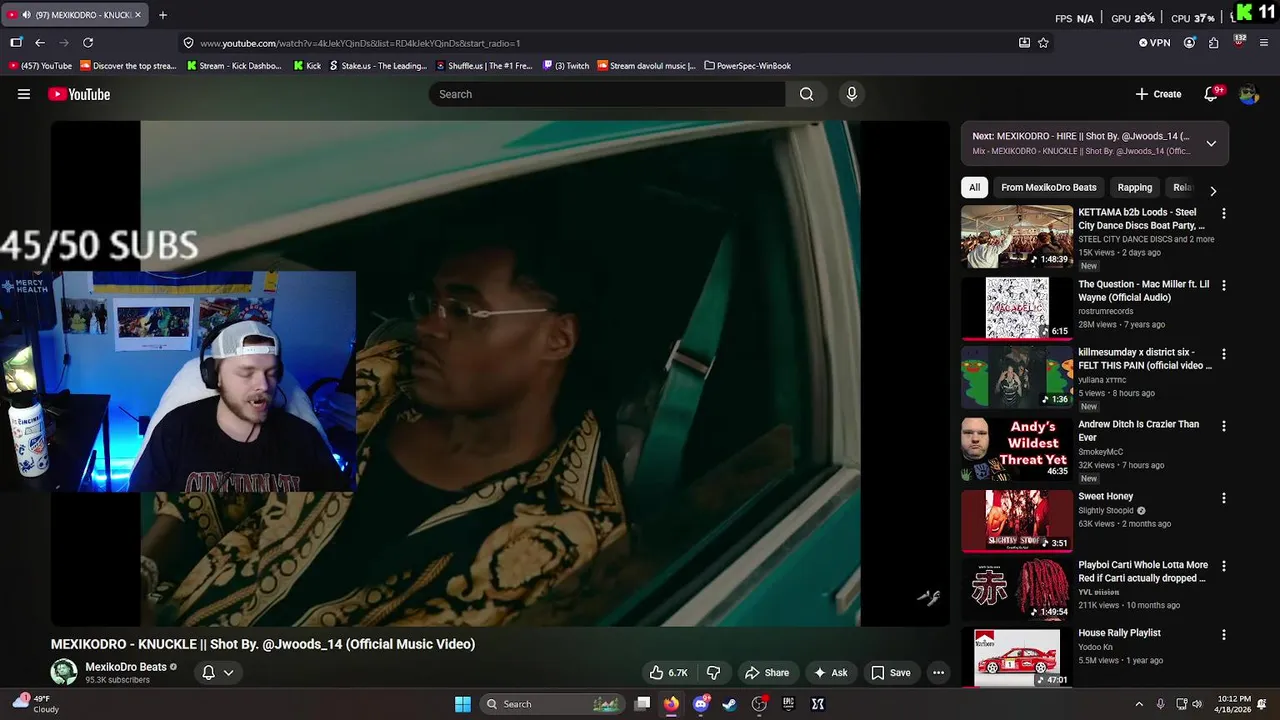
Task: Open Discord from the taskbar
Action: pyautogui.click(x=701, y=704)
